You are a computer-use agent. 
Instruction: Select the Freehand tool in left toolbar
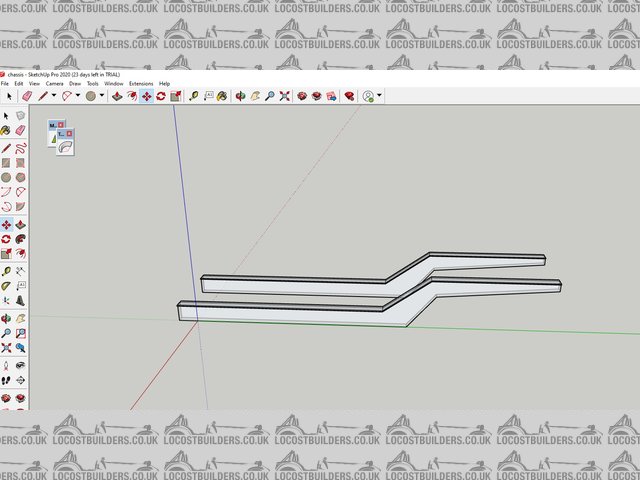point(20,147)
